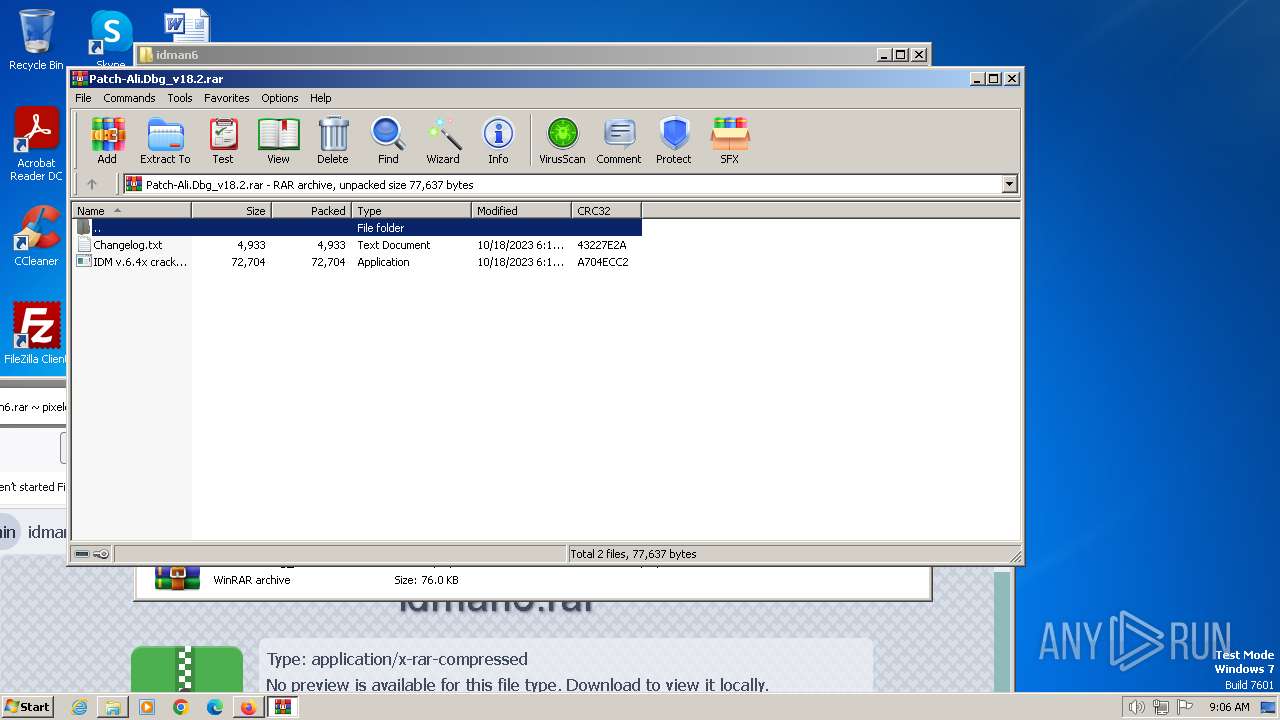This screenshot has height=720, width=1280.
Task: Open Recycle Bin desktop icon
Action: [x=36, y=40]
